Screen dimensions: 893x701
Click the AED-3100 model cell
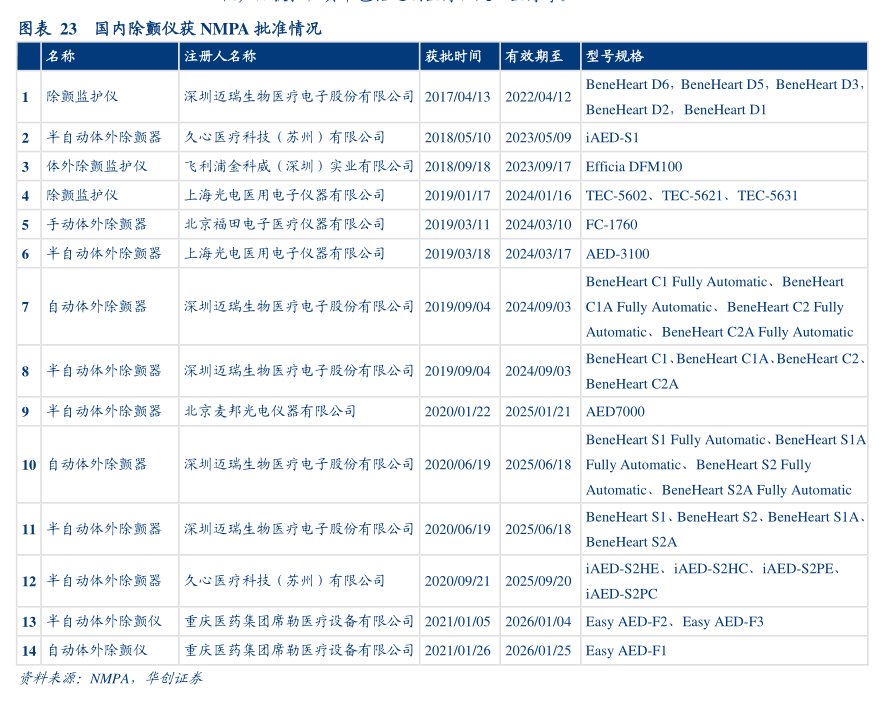[x=617, y=254]
